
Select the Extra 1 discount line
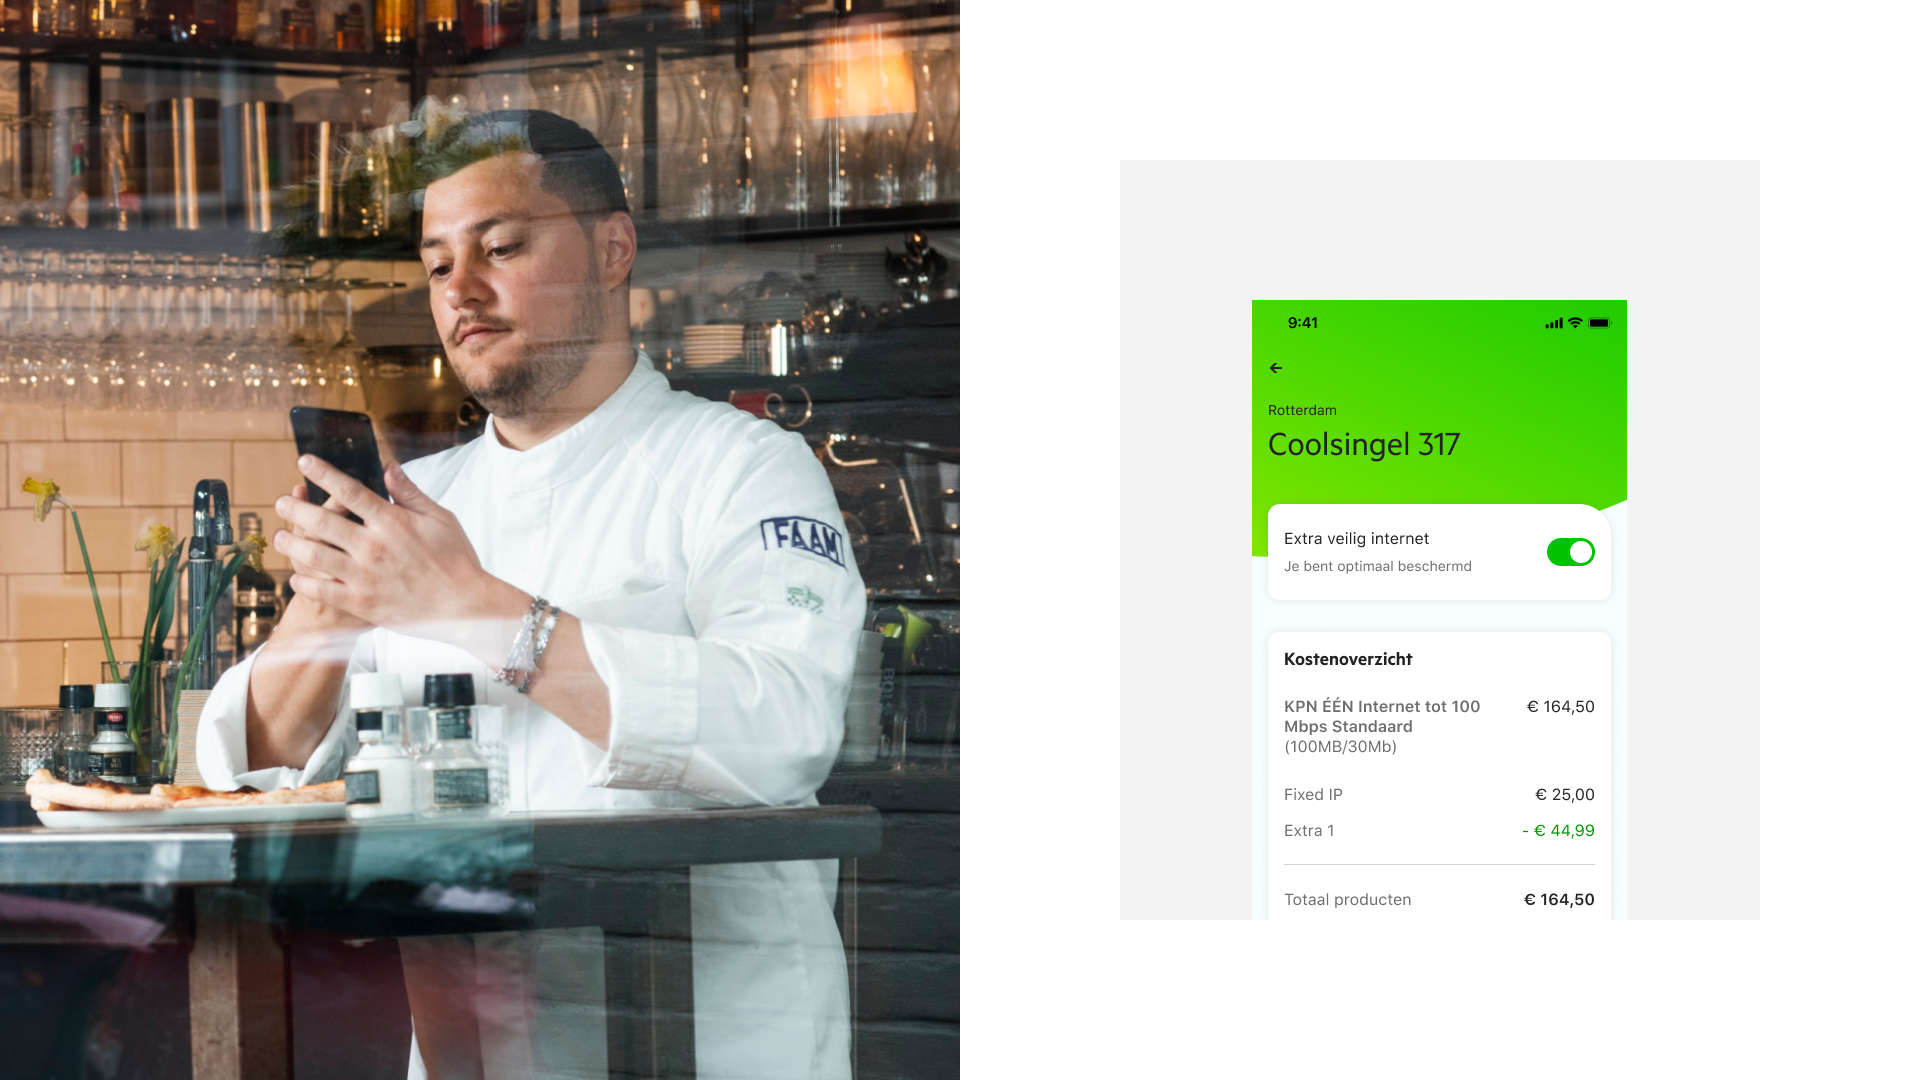click(x=1439, y=831)
